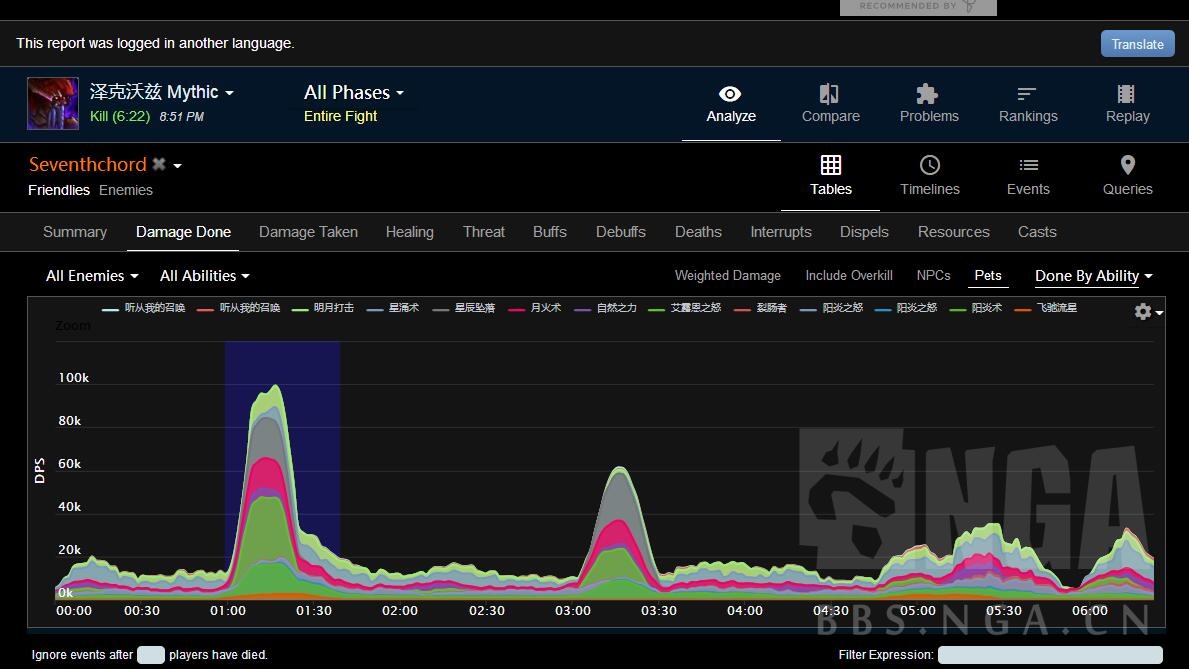
Task: Open the Interrupts tab
Action: click(x=780, y=232)
